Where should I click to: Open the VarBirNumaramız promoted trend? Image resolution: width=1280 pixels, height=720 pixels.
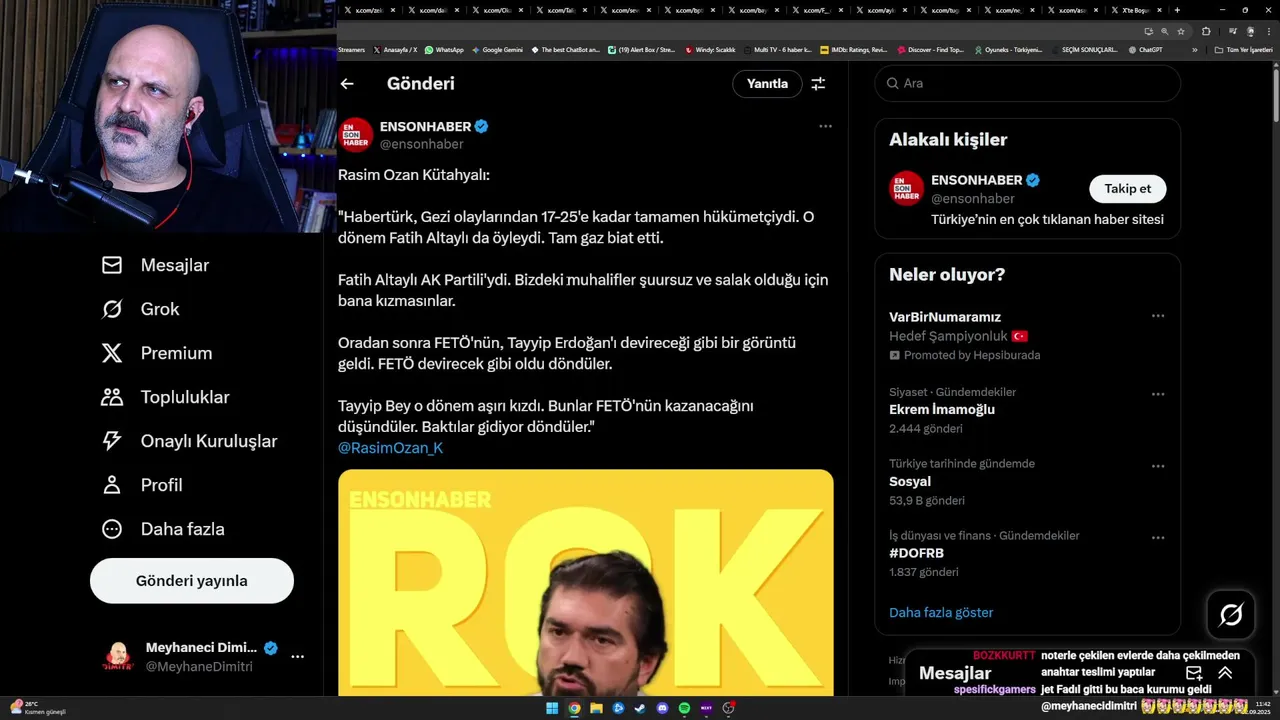[945, 317]
